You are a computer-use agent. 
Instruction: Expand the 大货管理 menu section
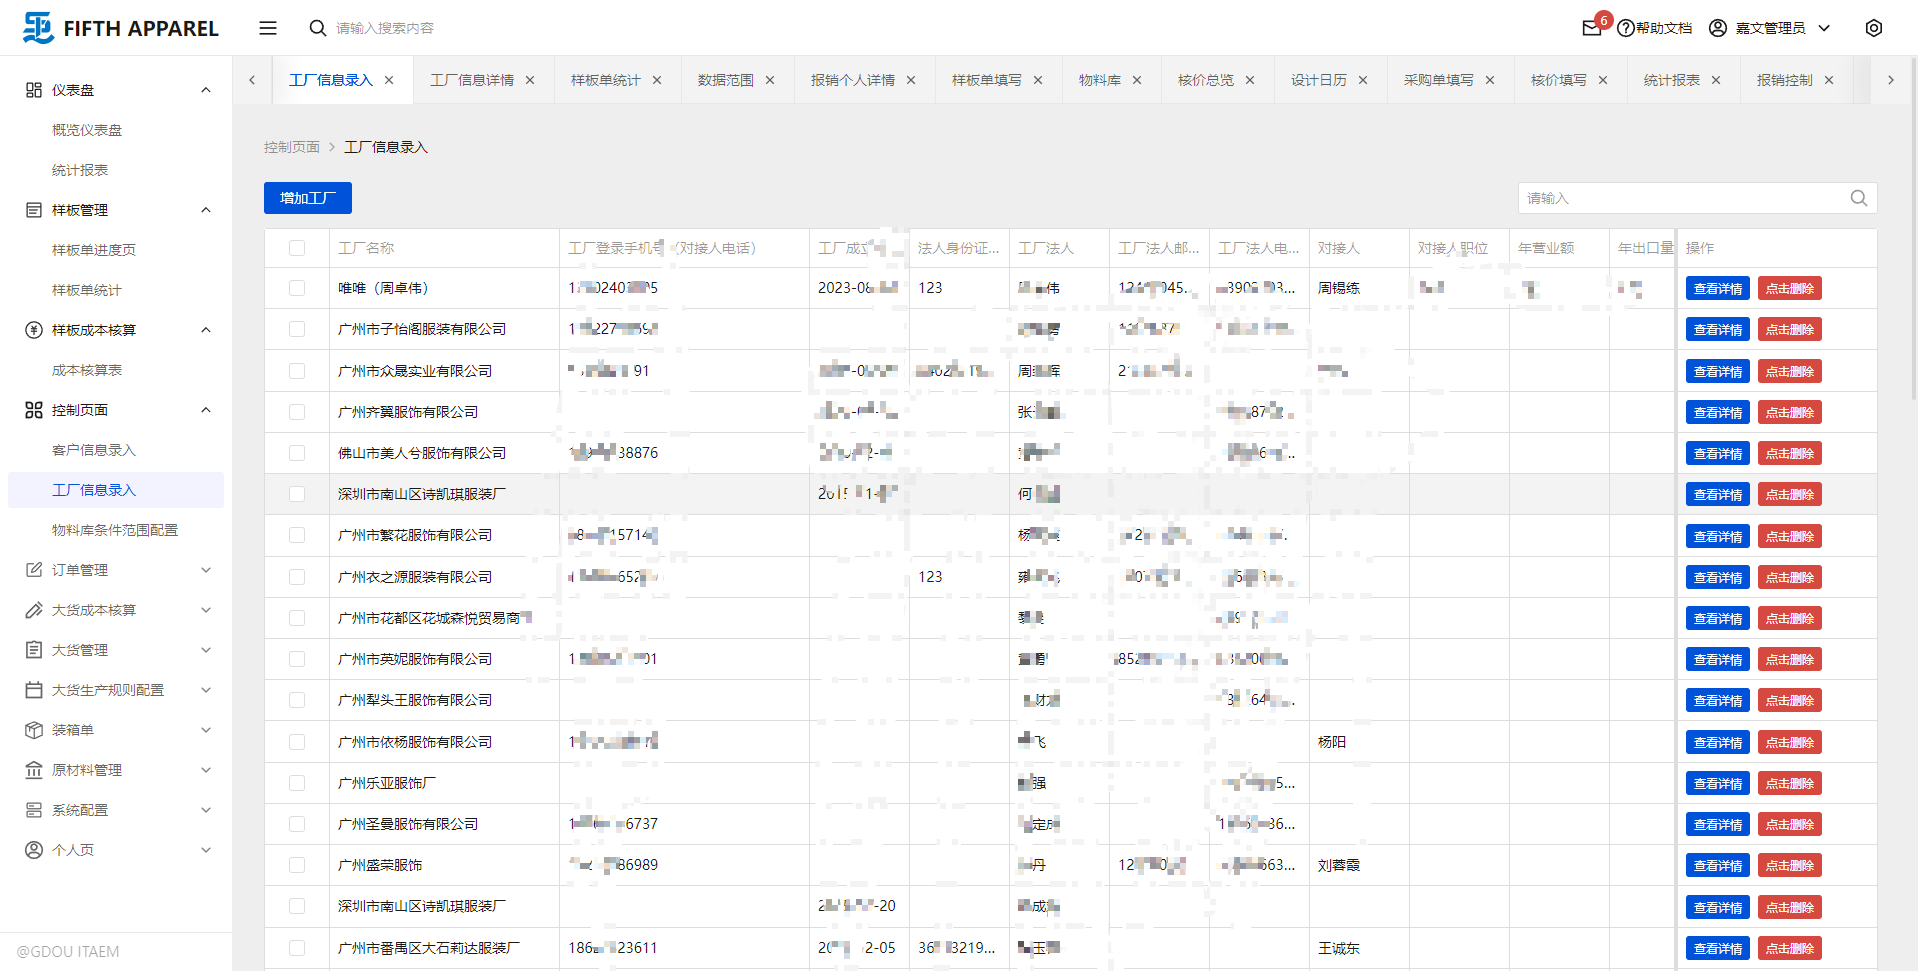[206, 650]
